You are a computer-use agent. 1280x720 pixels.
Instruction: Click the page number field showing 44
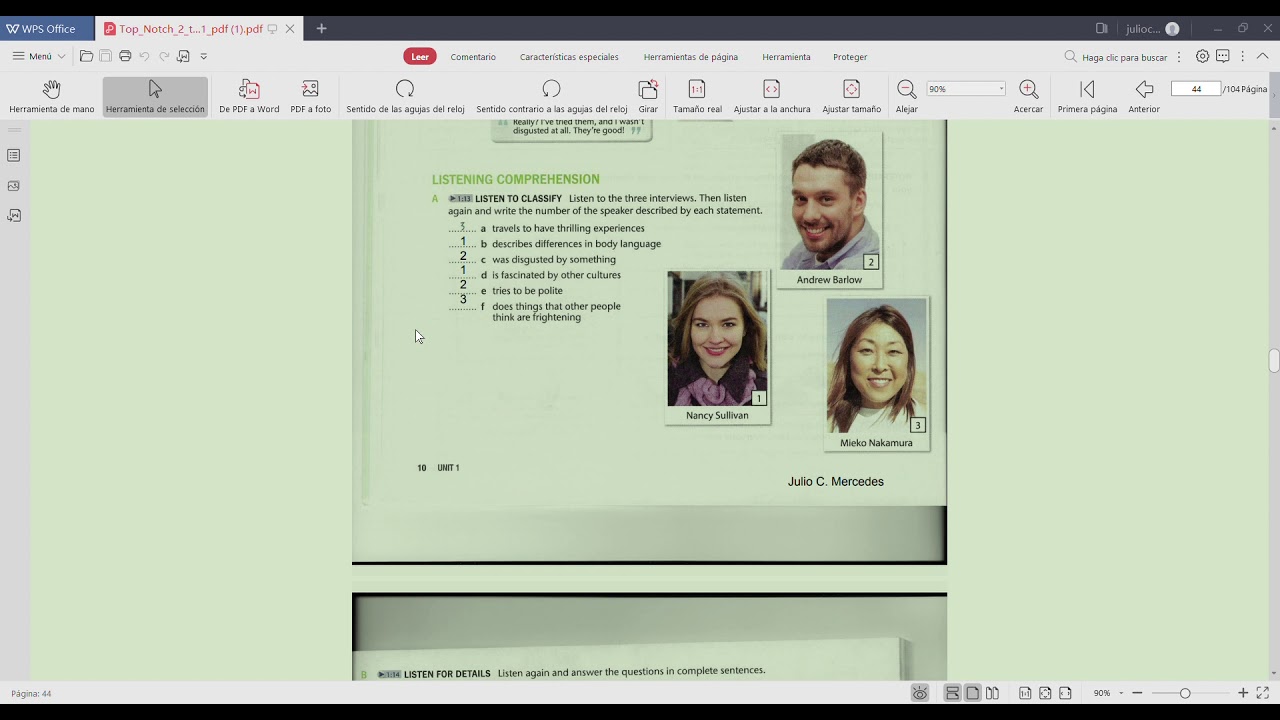click(x=1196, y=89)
